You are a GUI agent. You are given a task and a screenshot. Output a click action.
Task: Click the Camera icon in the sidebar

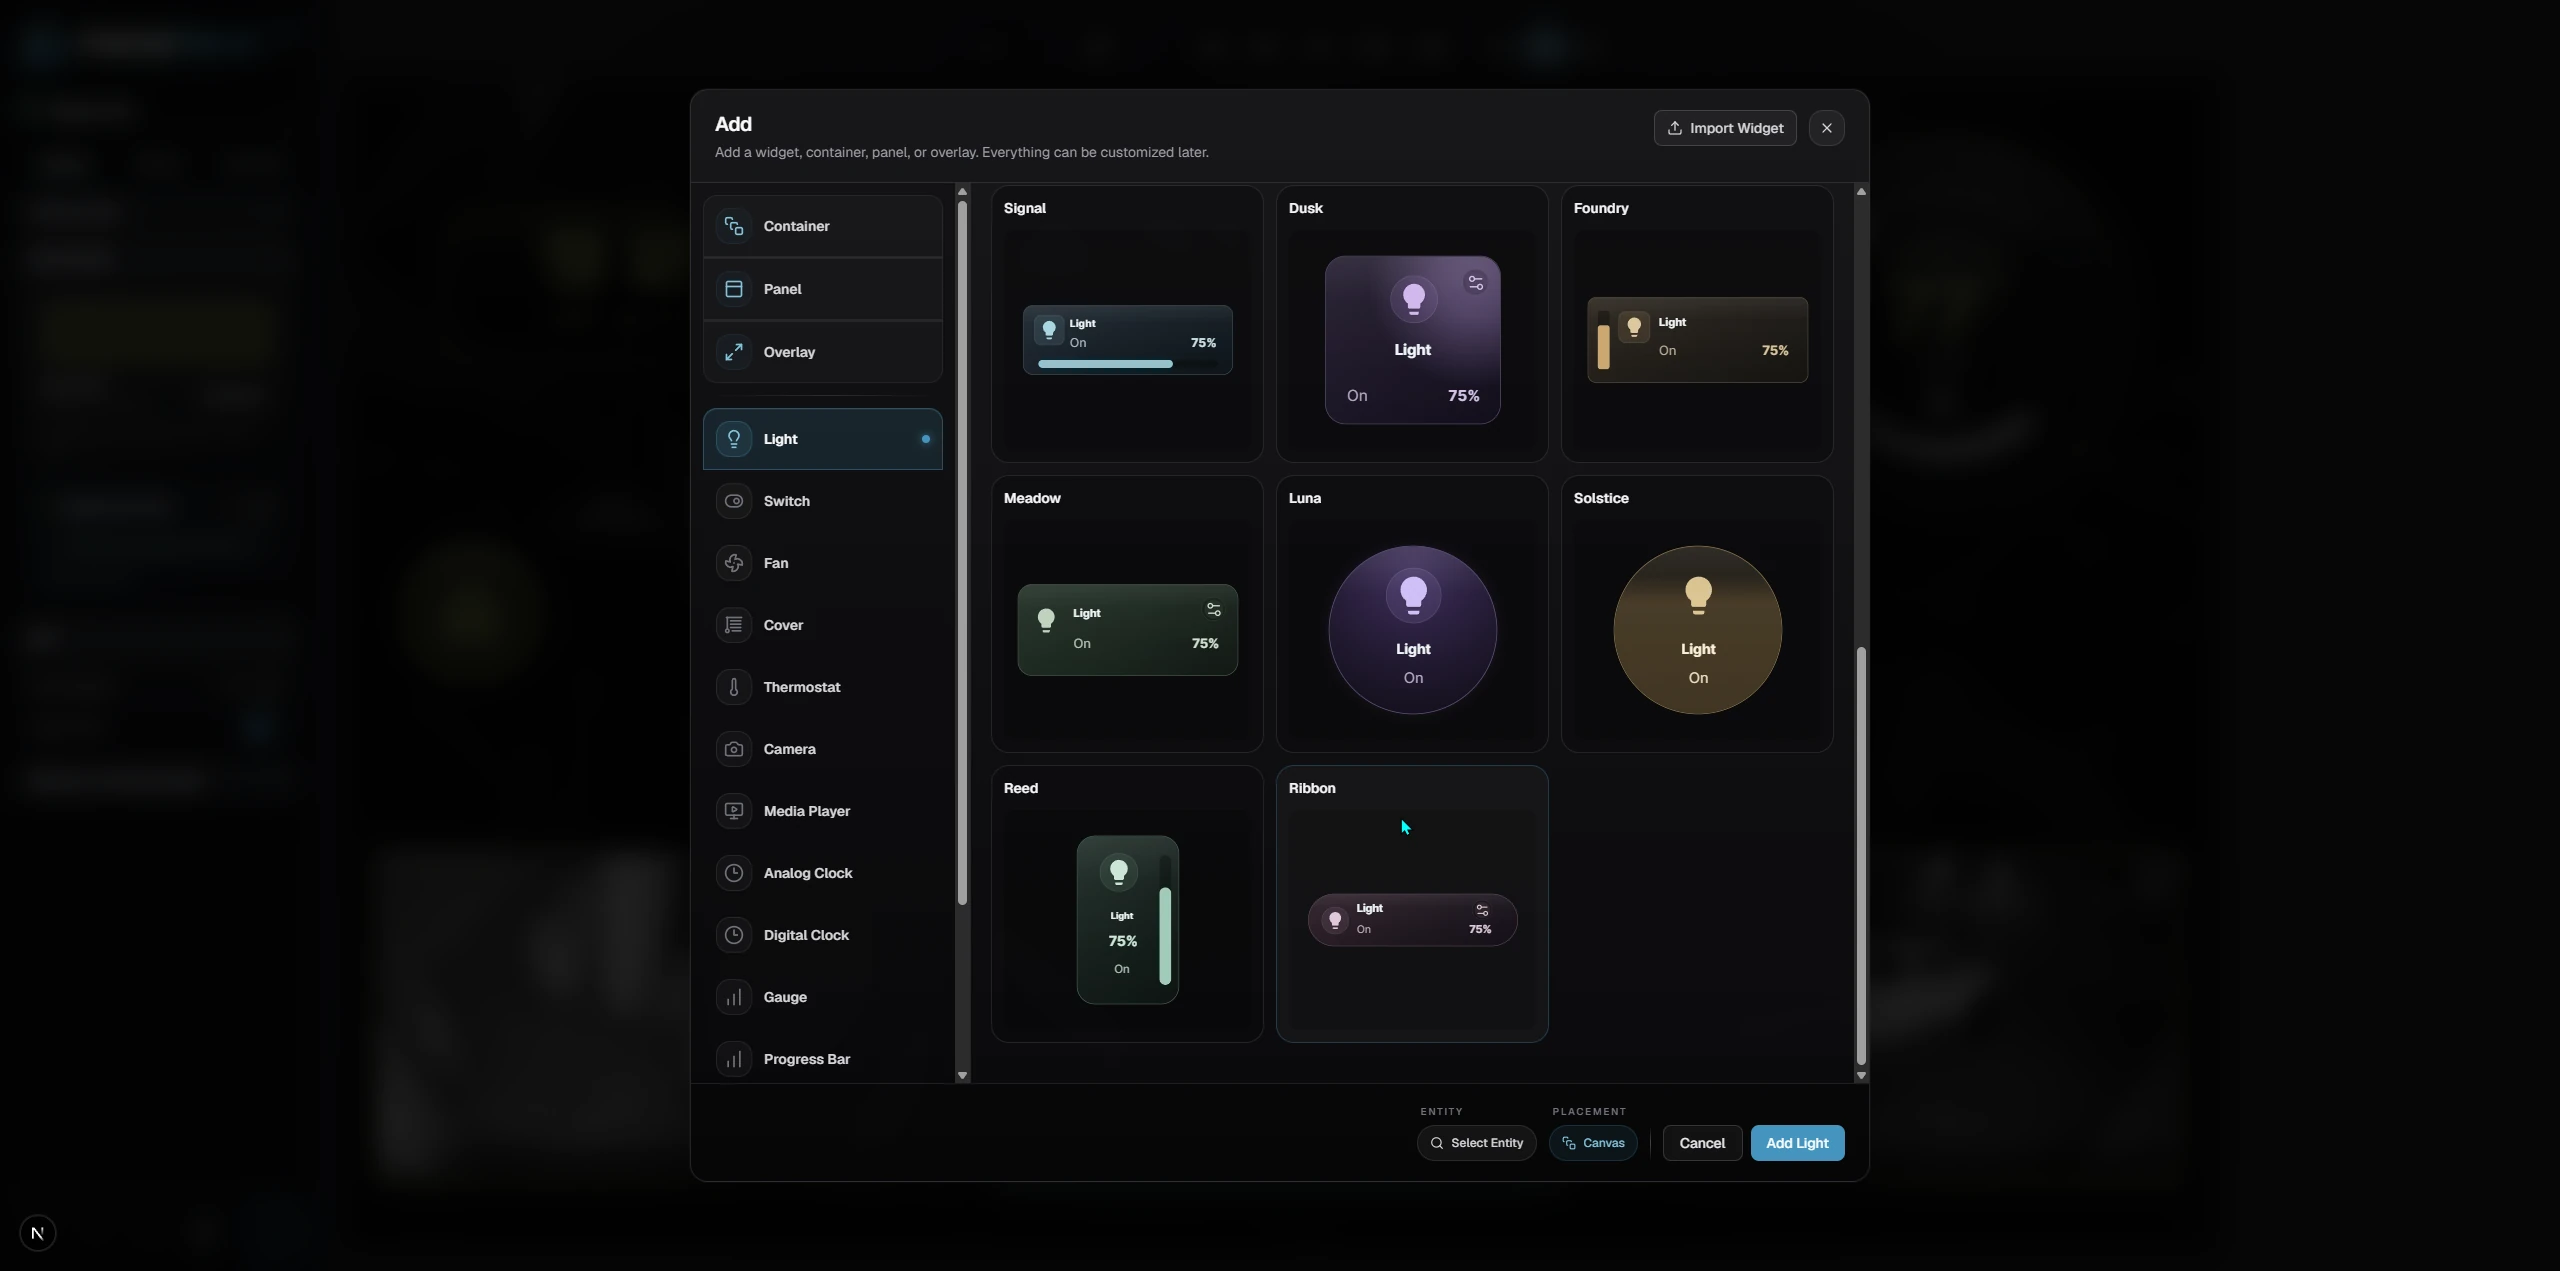coord(734,749)
